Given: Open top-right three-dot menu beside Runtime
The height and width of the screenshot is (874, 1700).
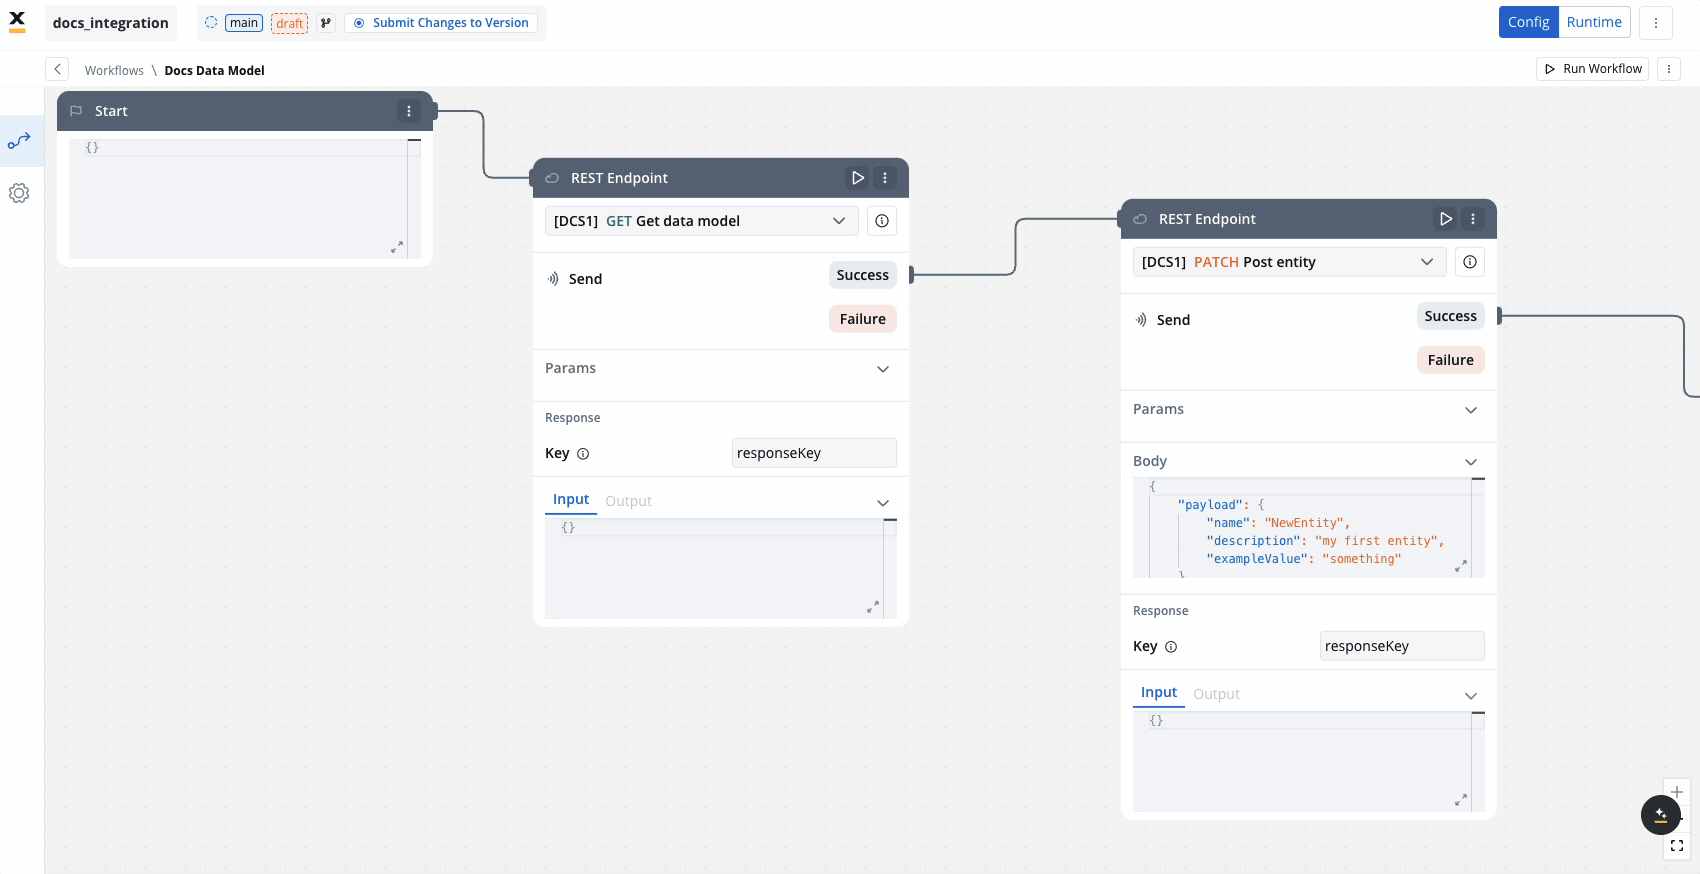Looking at the screenshot, I should point(1656,22).
